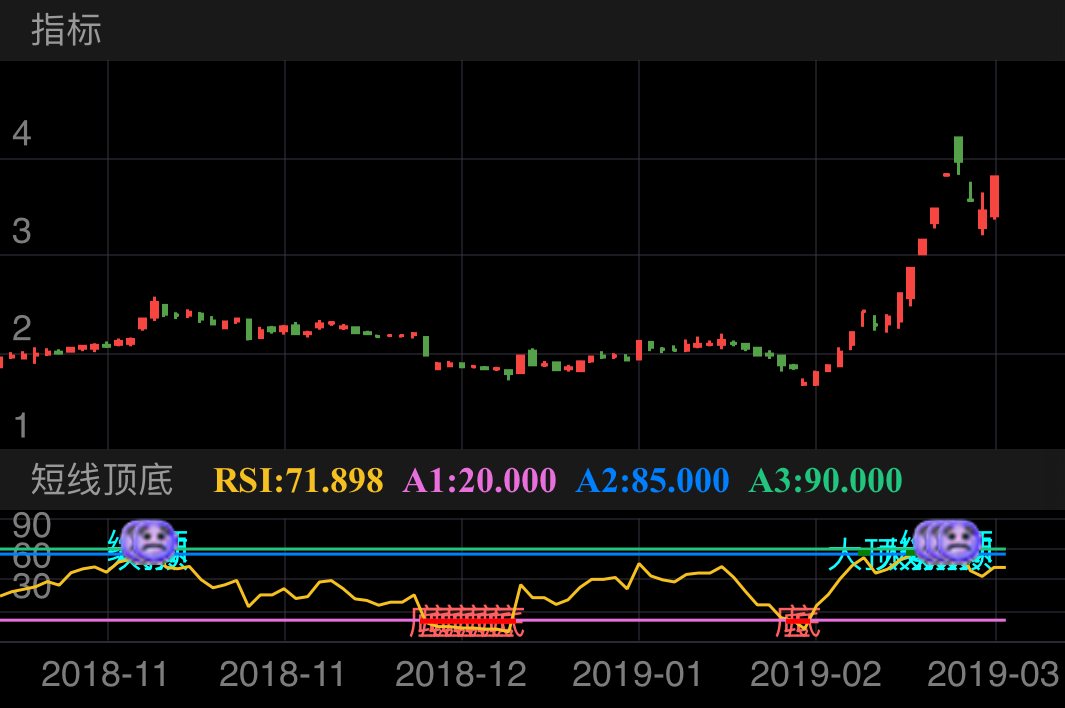Image resolution: width=1065 pixels, height=708 pixels.
Task: Tap the rightmost sad face top-signal icon
Action: pos(958,540)
